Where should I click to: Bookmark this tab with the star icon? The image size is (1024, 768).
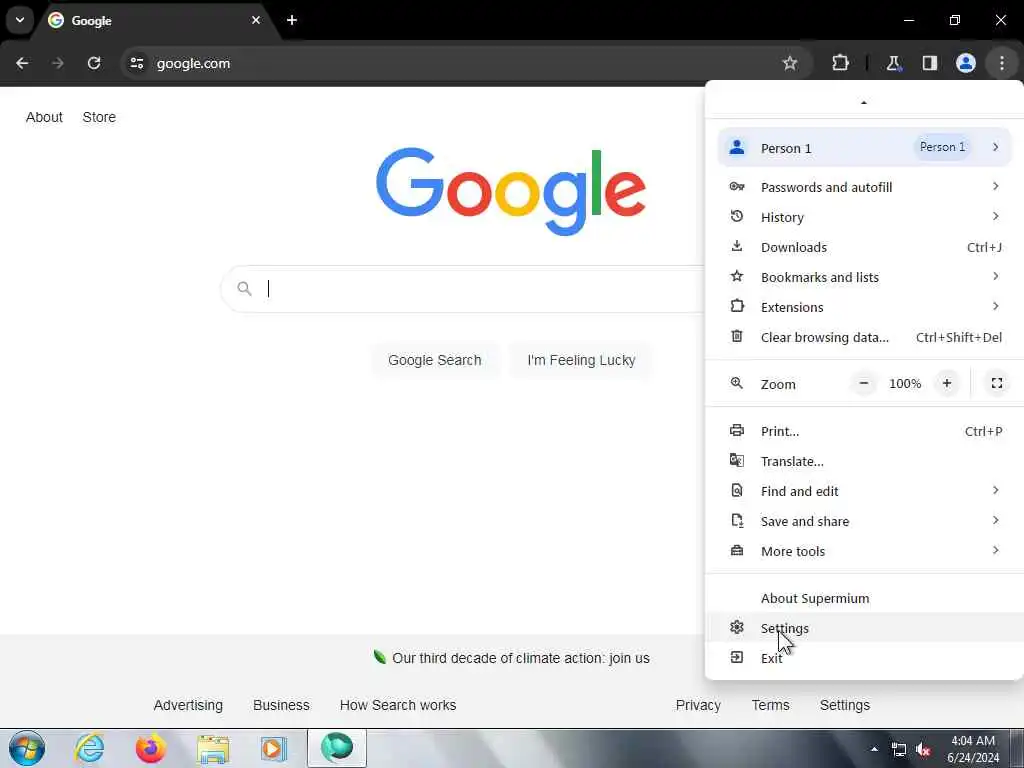790,63
